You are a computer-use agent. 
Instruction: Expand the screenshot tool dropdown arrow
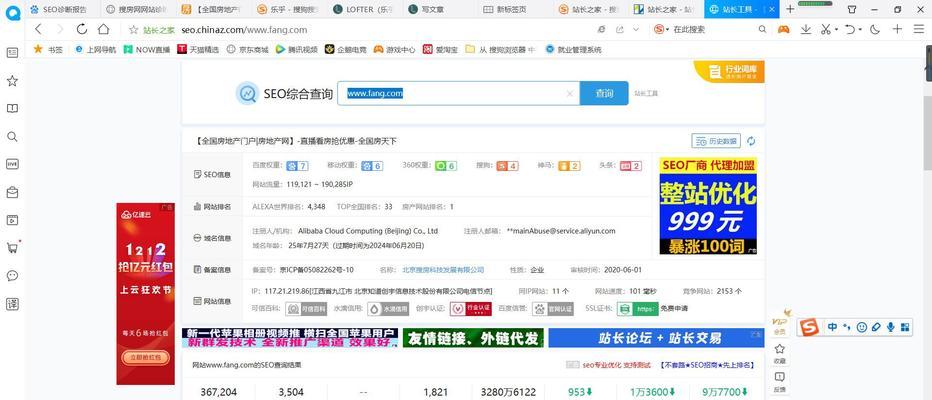coord(836,30)
